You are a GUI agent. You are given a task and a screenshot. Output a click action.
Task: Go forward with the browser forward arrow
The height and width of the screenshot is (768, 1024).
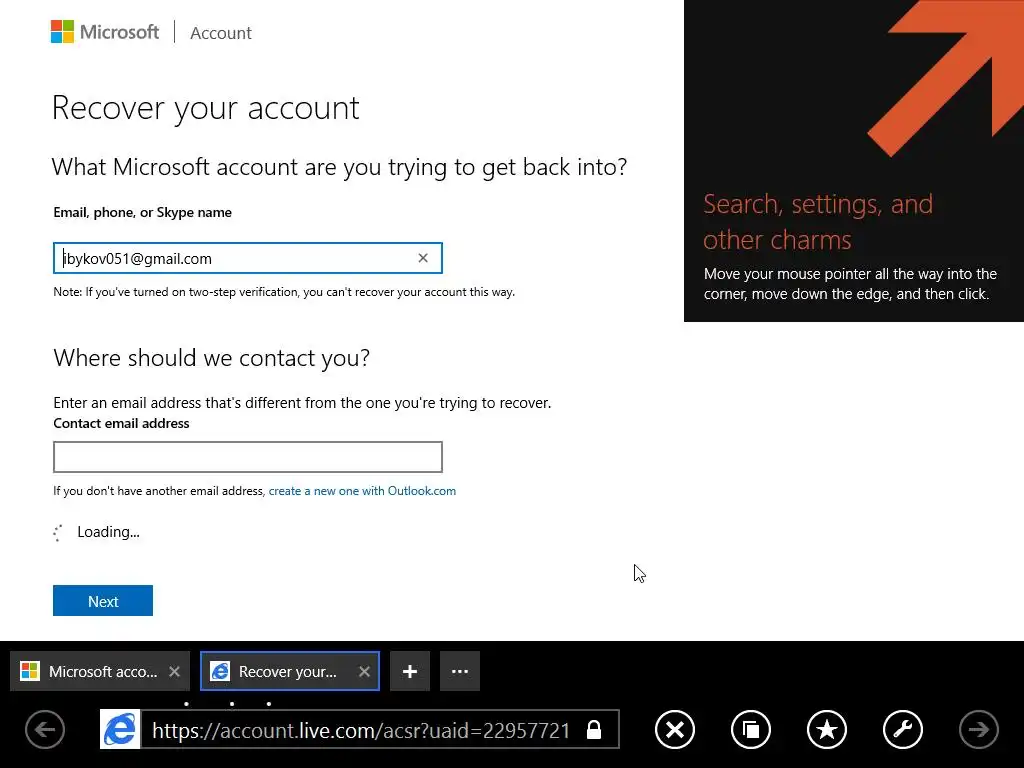978,729
